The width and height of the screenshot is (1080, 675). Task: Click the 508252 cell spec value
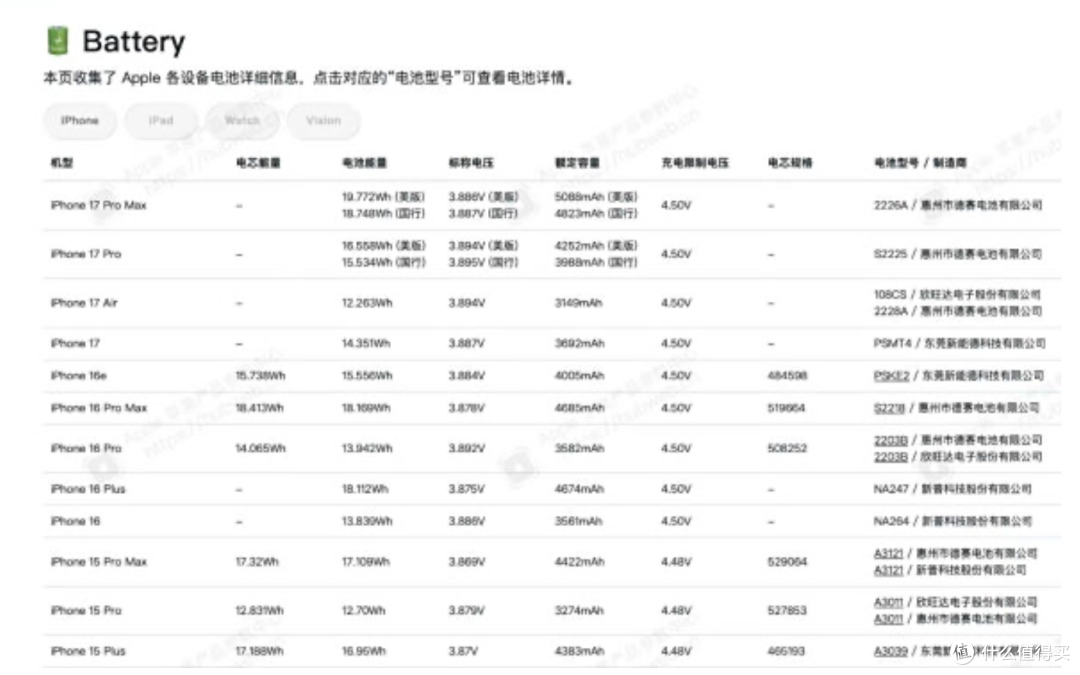click(x=787, y=448)
